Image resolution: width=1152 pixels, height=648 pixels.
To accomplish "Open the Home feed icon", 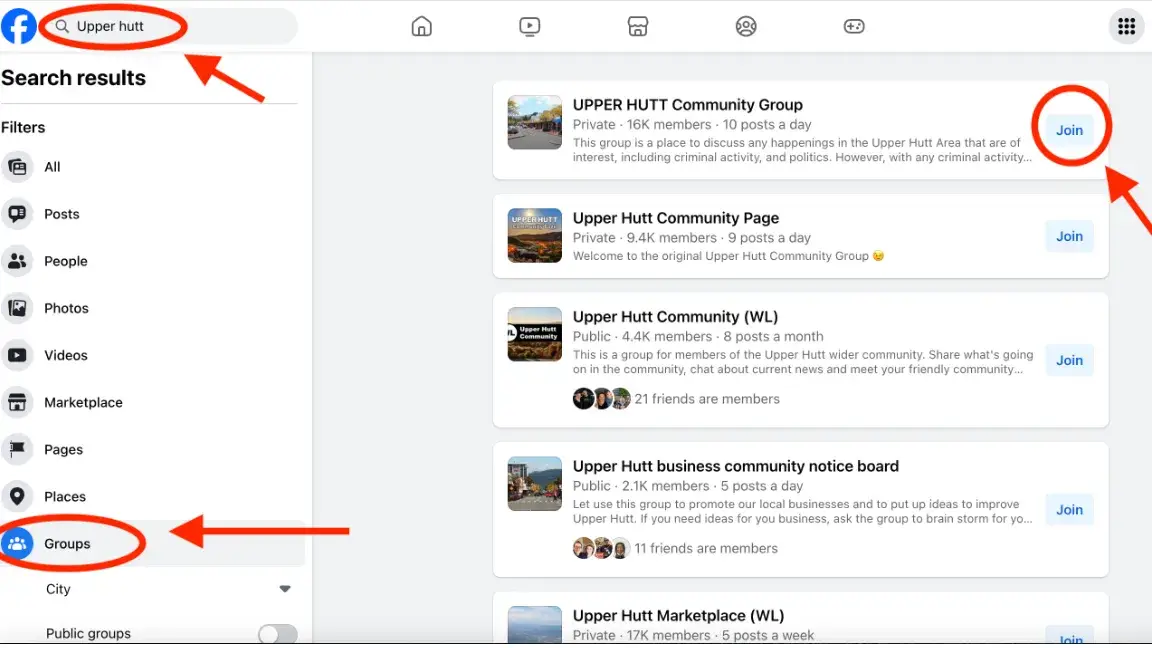I will [x=422, y=26].
